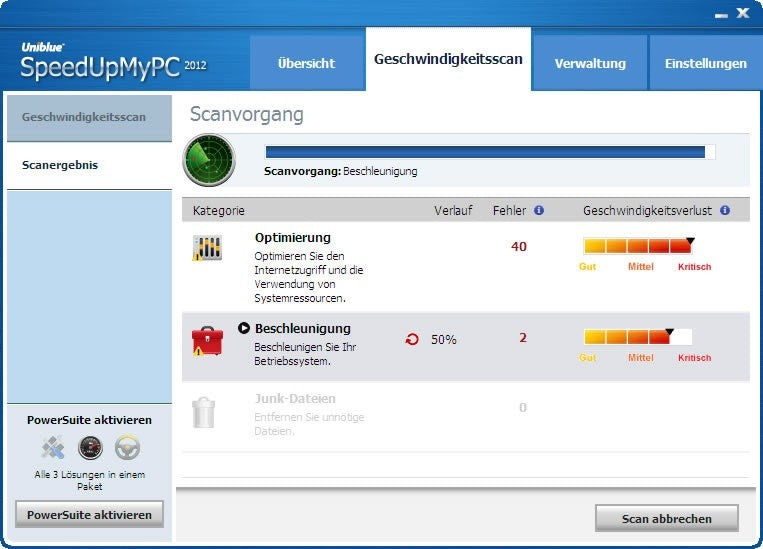The width and height of the screenshot is (763, 549).
Task: Click the Optimierung speed loss gauge
Action: (638, 245)
